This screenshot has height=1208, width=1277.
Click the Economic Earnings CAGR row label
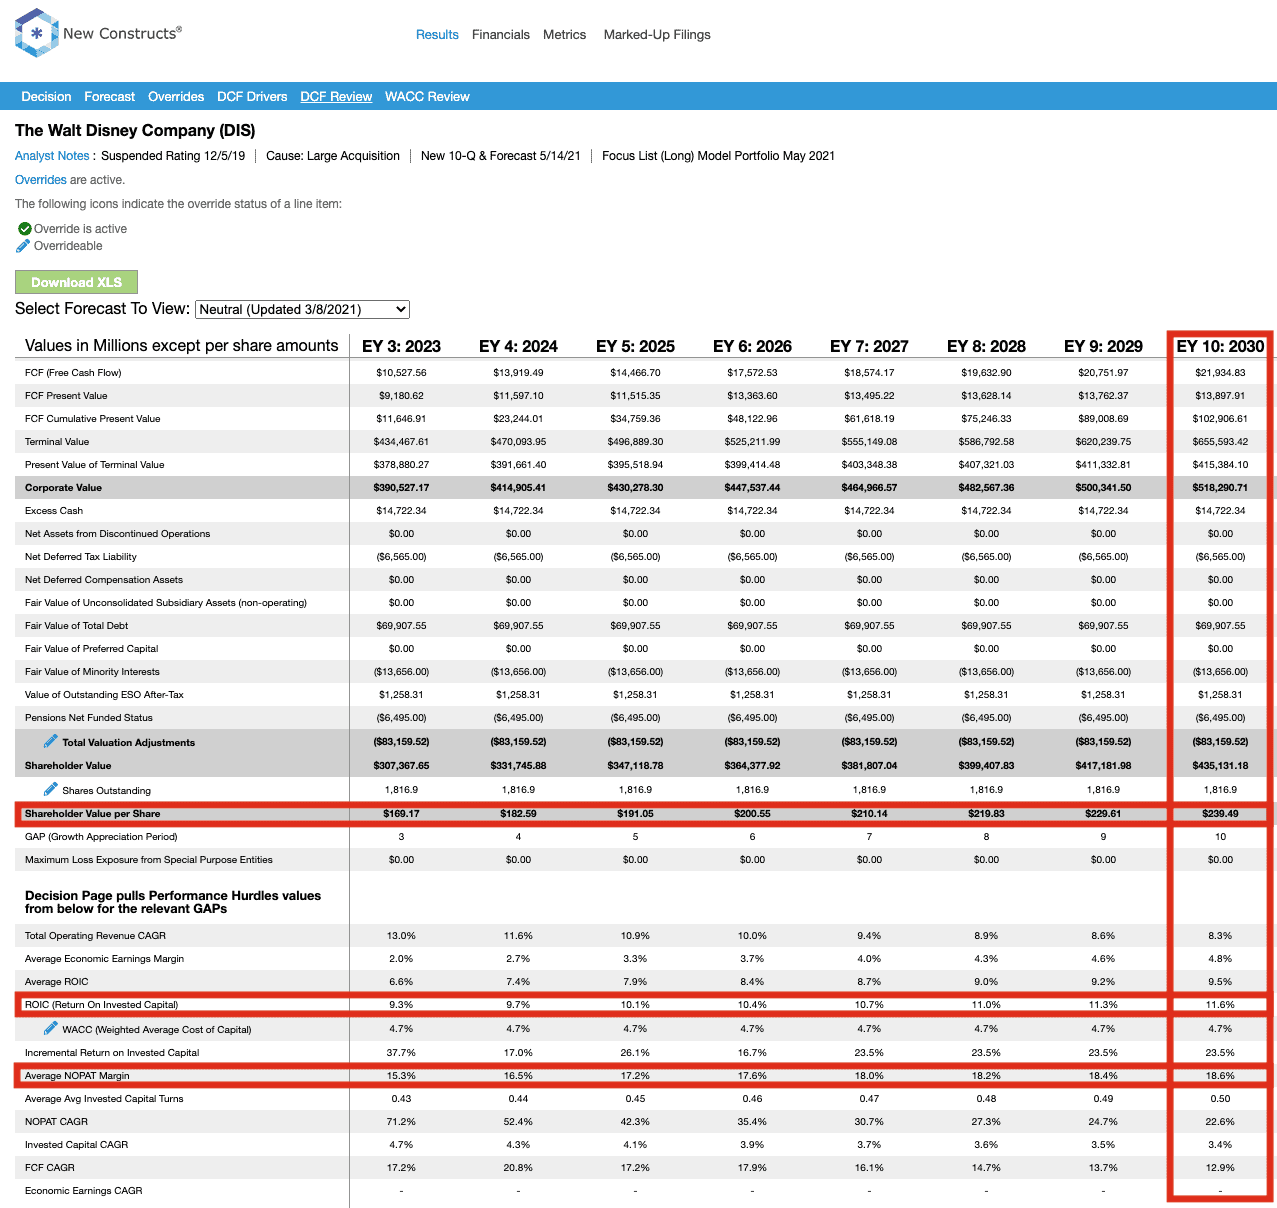[x=84, y=1191]
